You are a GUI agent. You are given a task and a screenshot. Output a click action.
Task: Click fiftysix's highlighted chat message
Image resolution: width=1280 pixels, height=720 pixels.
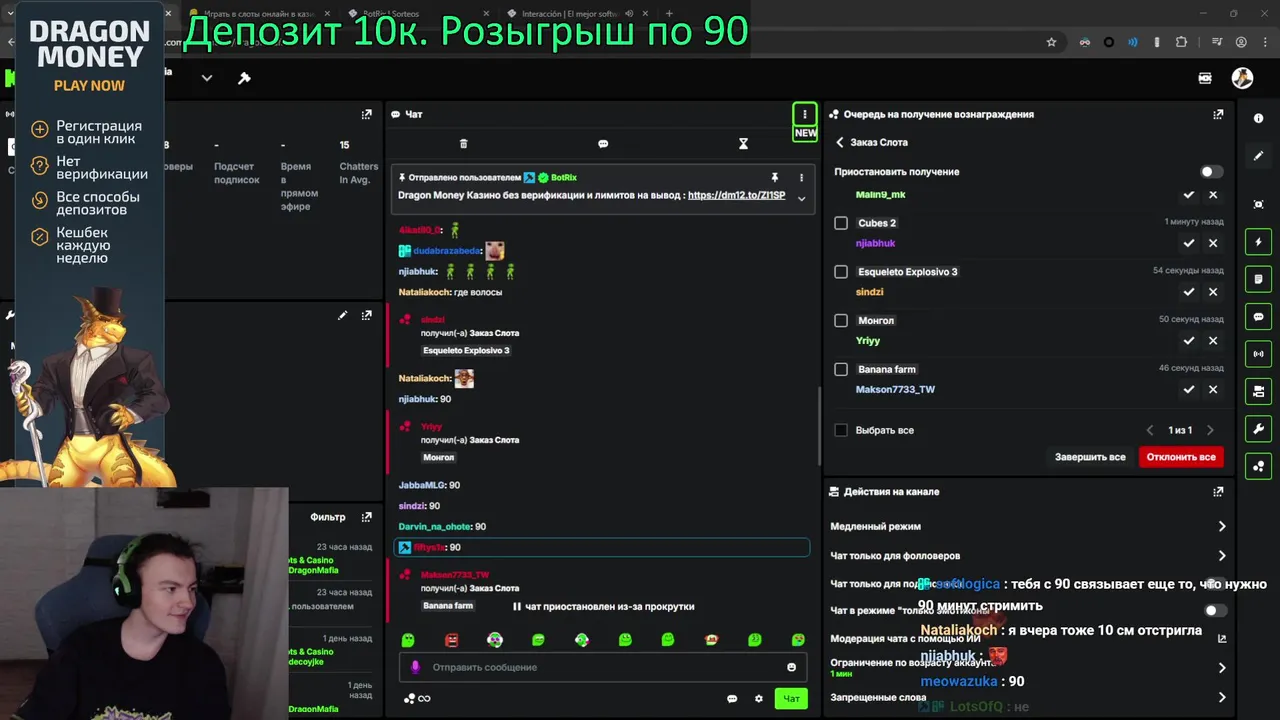click(603, 547)
